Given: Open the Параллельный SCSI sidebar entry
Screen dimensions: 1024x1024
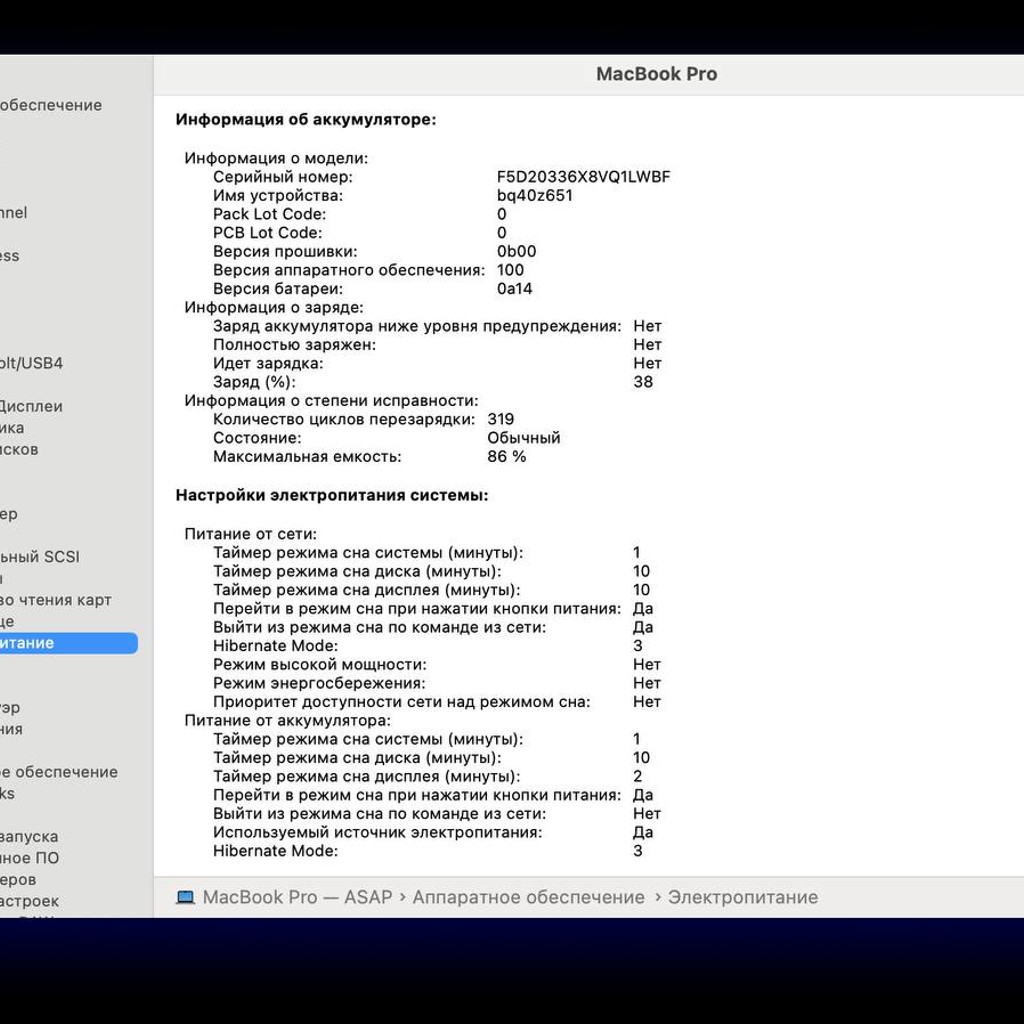Looking at the screenshot, I should (x=40, y=557).
